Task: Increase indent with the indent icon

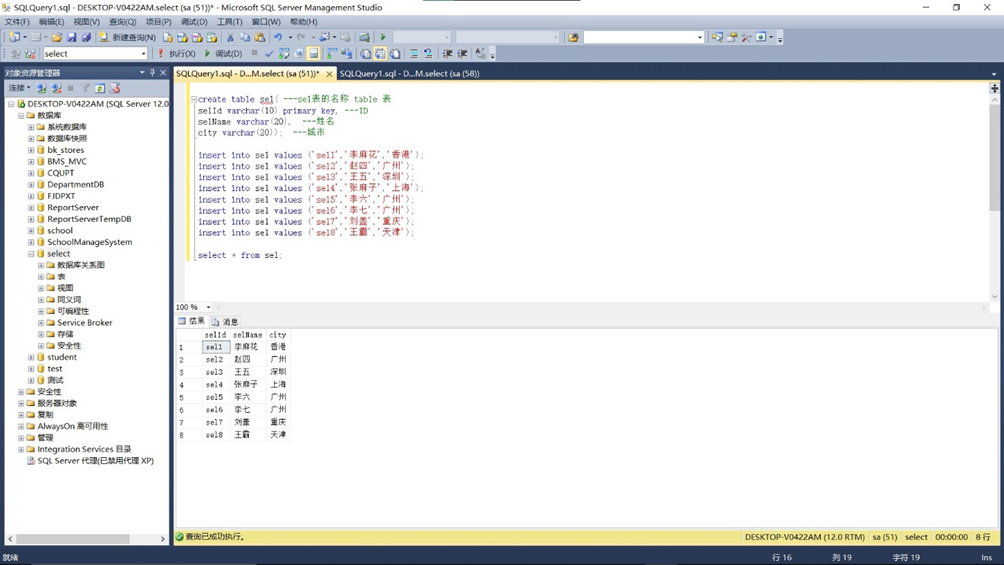Action: tap(462, 54)
